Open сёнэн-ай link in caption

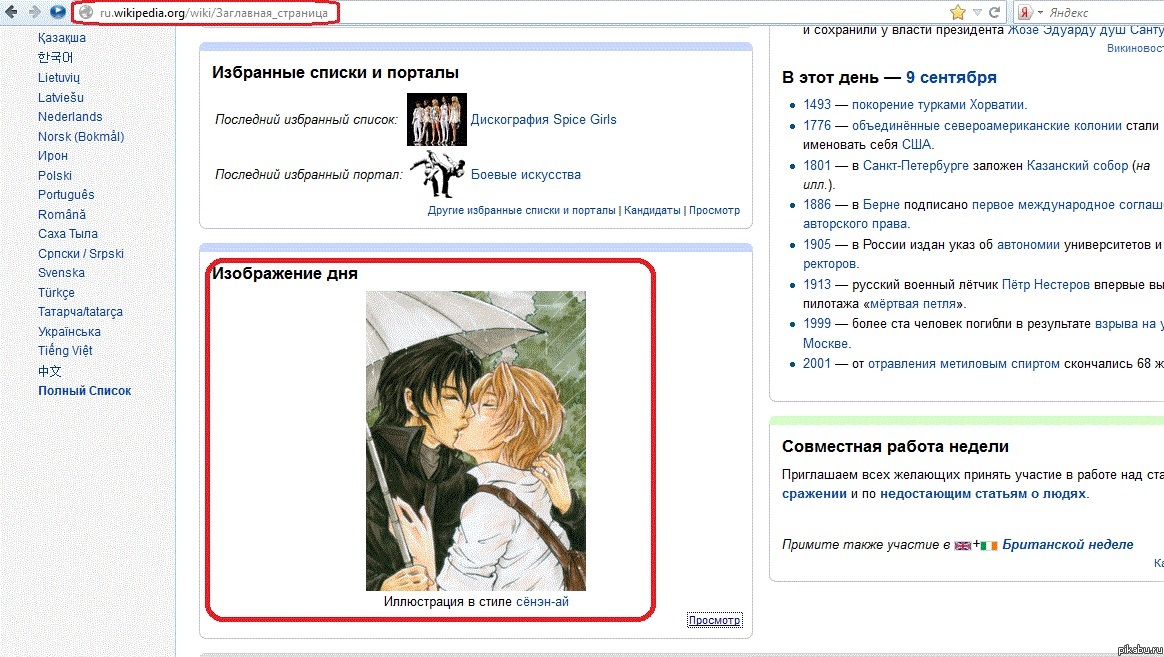point(542,602)
